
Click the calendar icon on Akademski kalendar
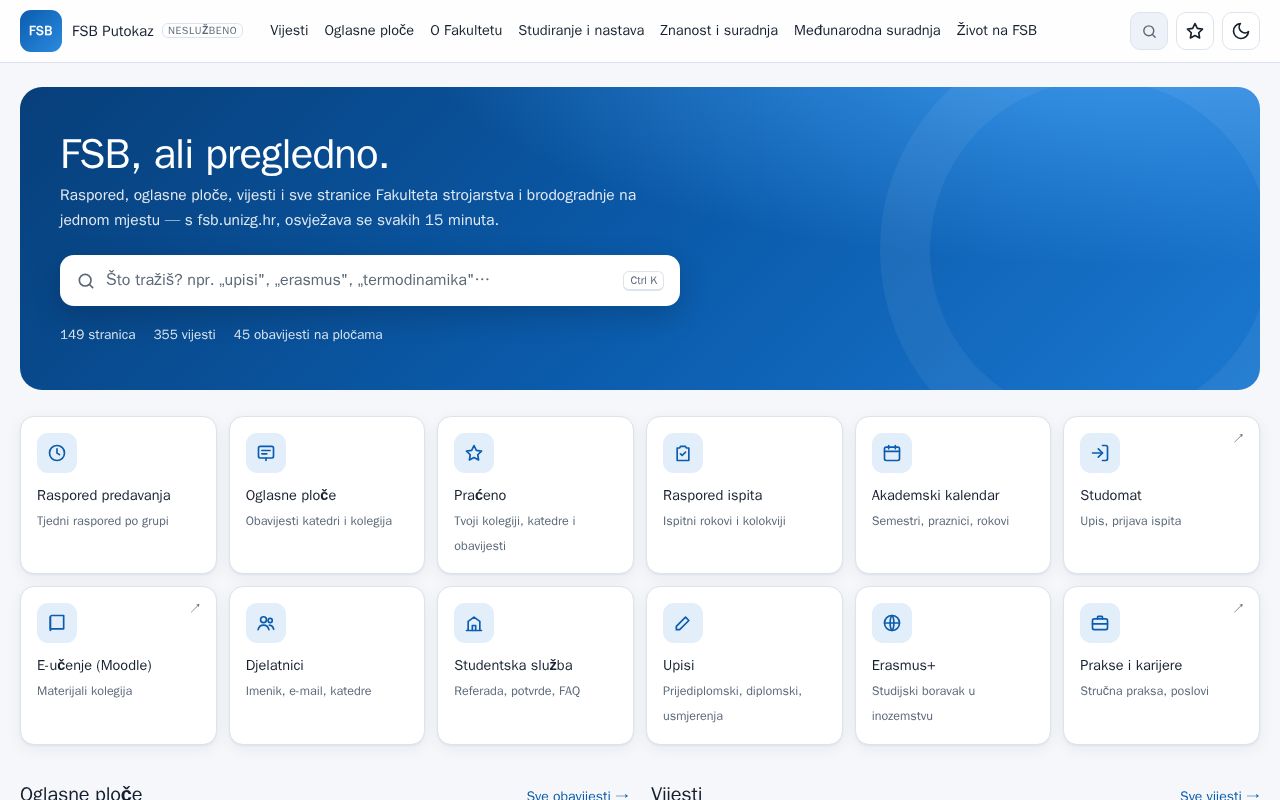pos(892,453)
